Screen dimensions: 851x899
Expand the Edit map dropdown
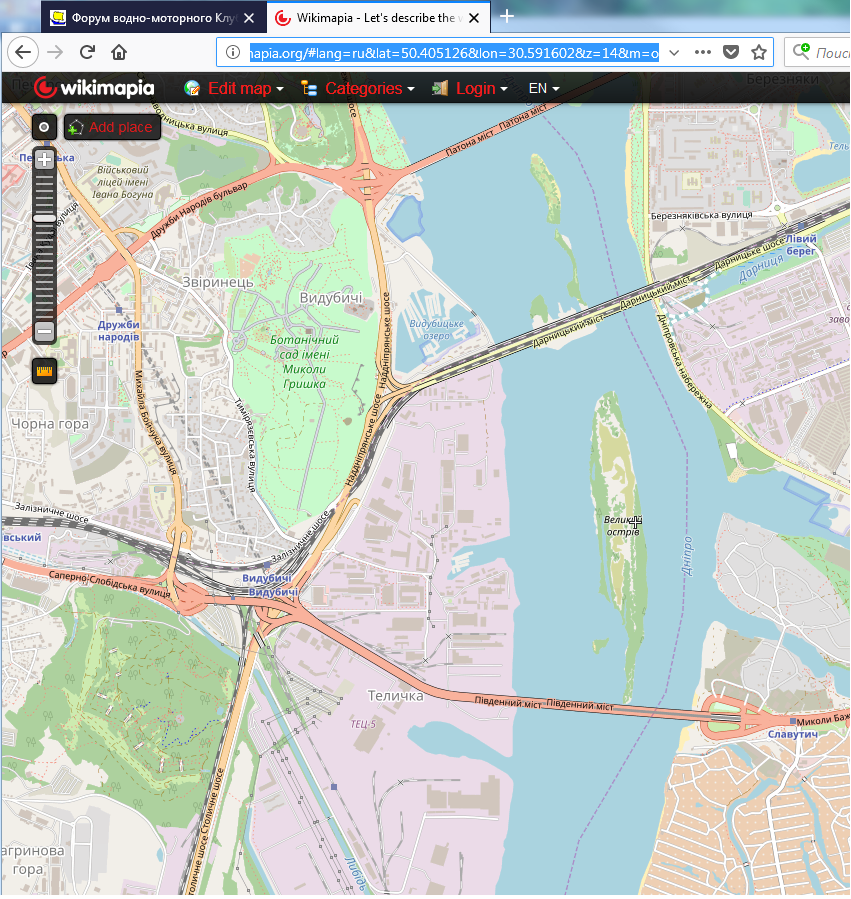coord(234,88)
